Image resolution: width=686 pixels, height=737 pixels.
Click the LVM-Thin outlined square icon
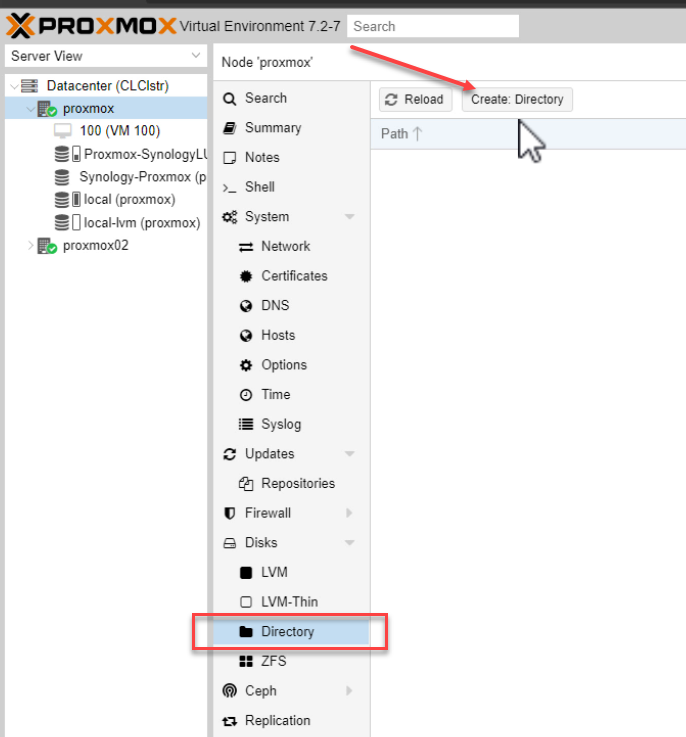(246, 602)
